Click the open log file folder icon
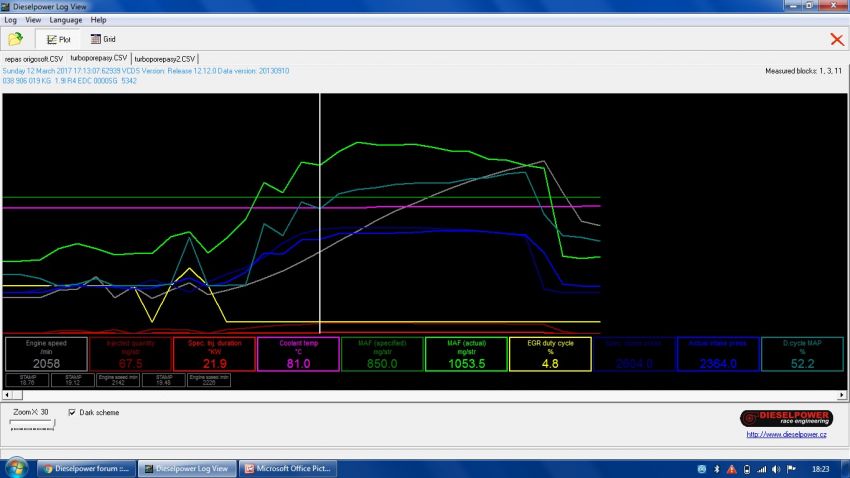 [15, 39]
